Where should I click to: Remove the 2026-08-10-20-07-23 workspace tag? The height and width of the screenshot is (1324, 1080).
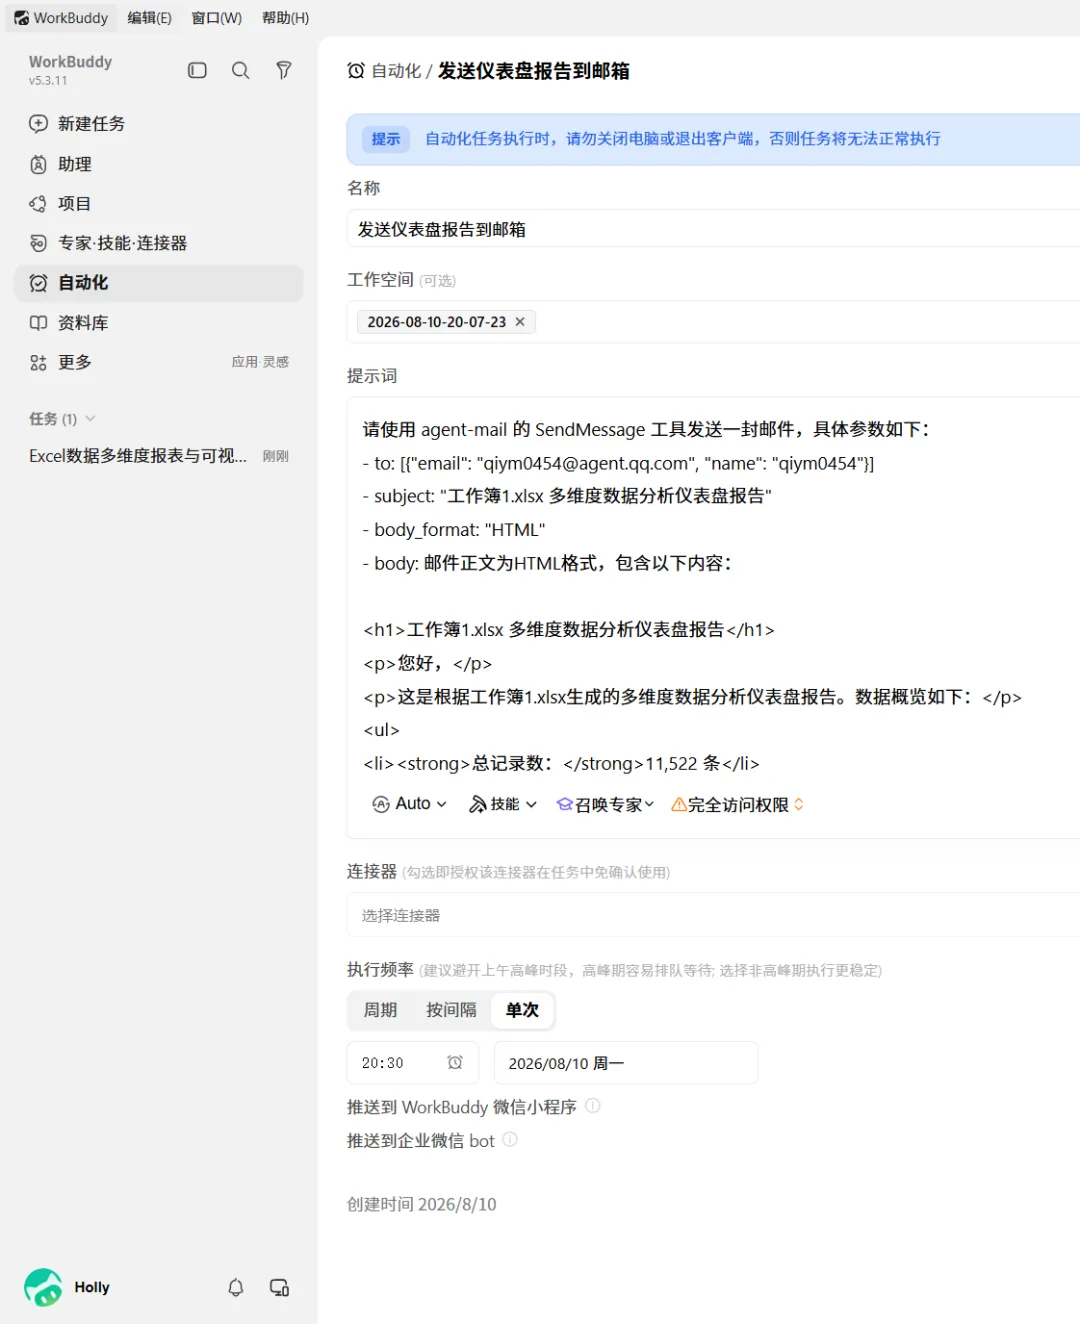[x=520, y=322]
